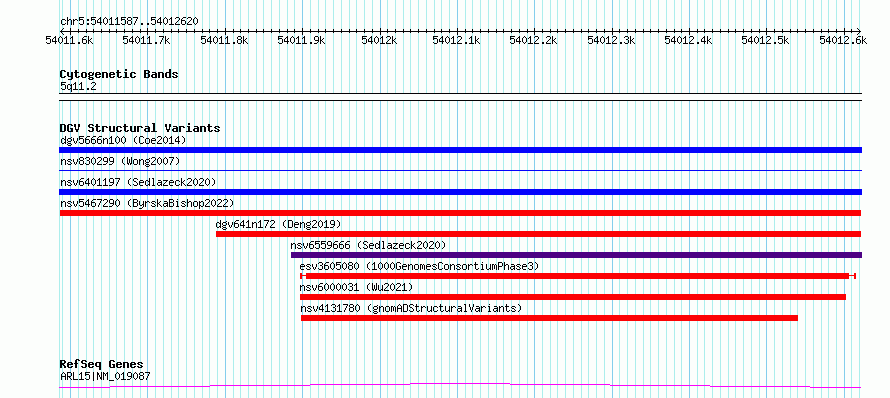Click the 54011.8k ruler tick label

pos(224,40)
